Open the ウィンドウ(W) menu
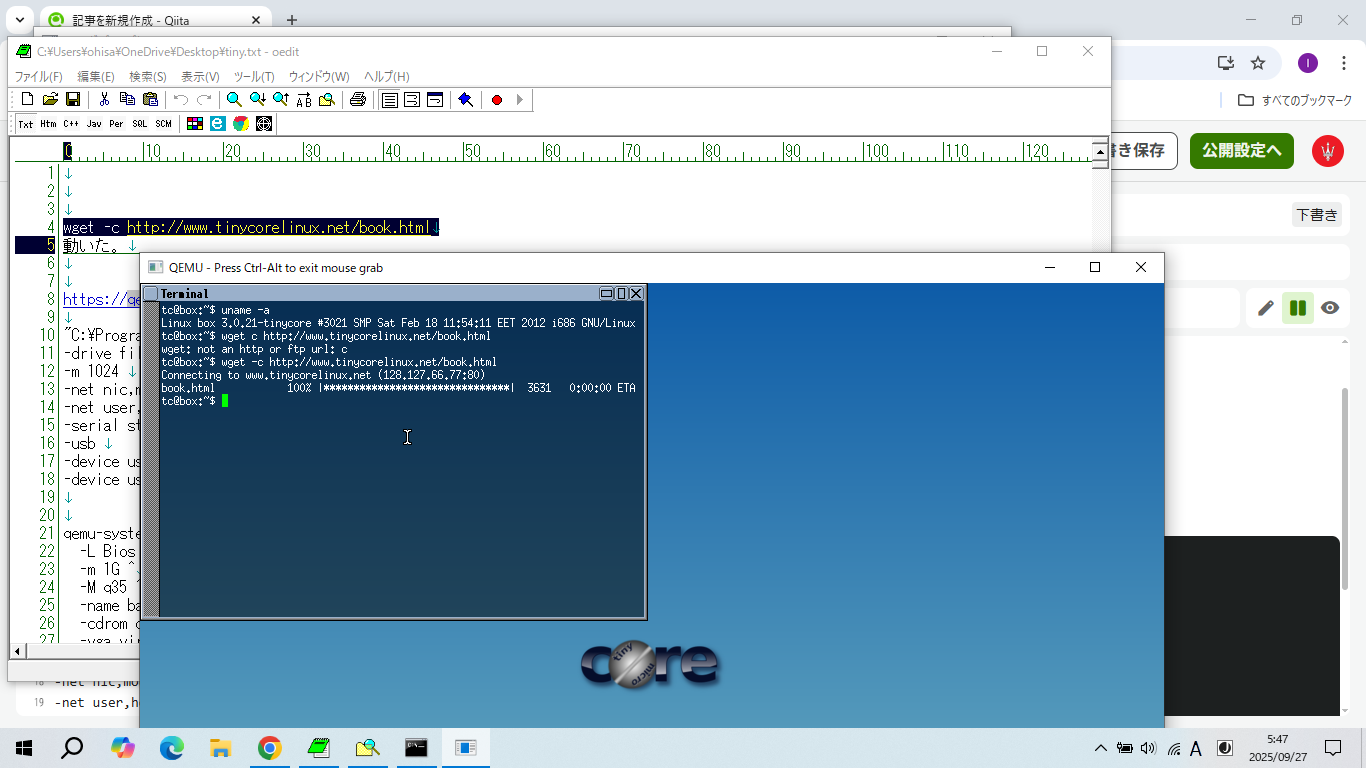This screenshot has width=1366, height=768. click(x=319, y=77)
